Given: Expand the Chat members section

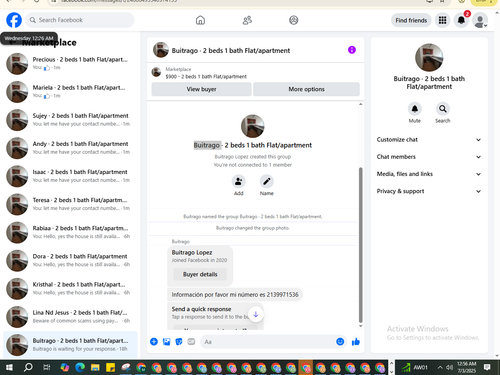Looking at the screenshot, I should 429,157.
